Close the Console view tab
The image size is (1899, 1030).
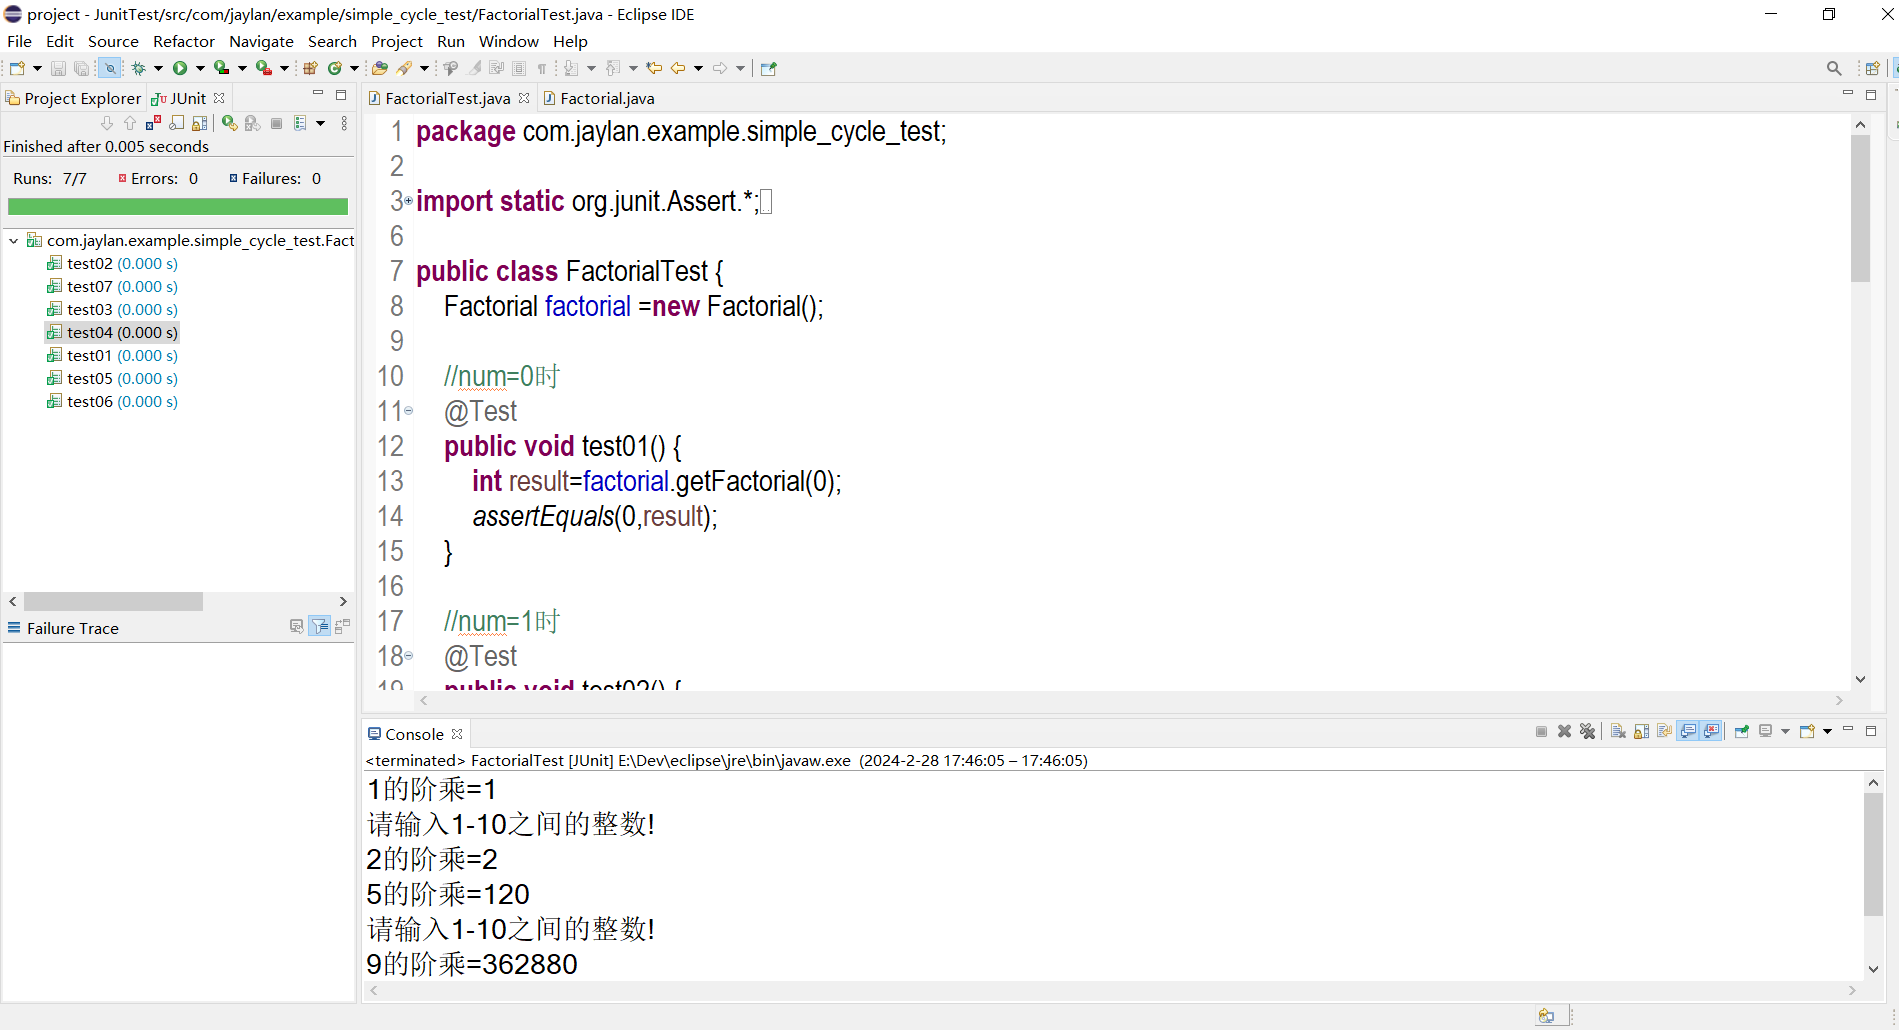457,734
